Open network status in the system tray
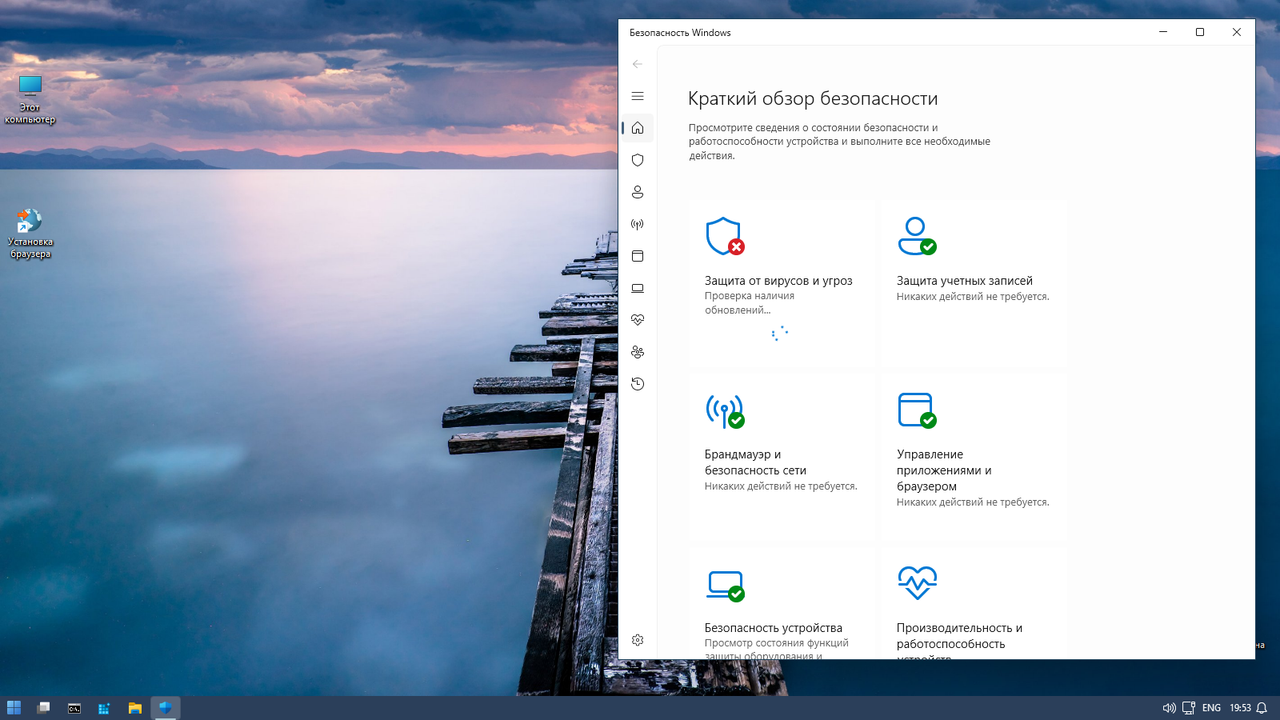Image resolution: width=1280 pixels, height=720 pixels. (1189, 708)
